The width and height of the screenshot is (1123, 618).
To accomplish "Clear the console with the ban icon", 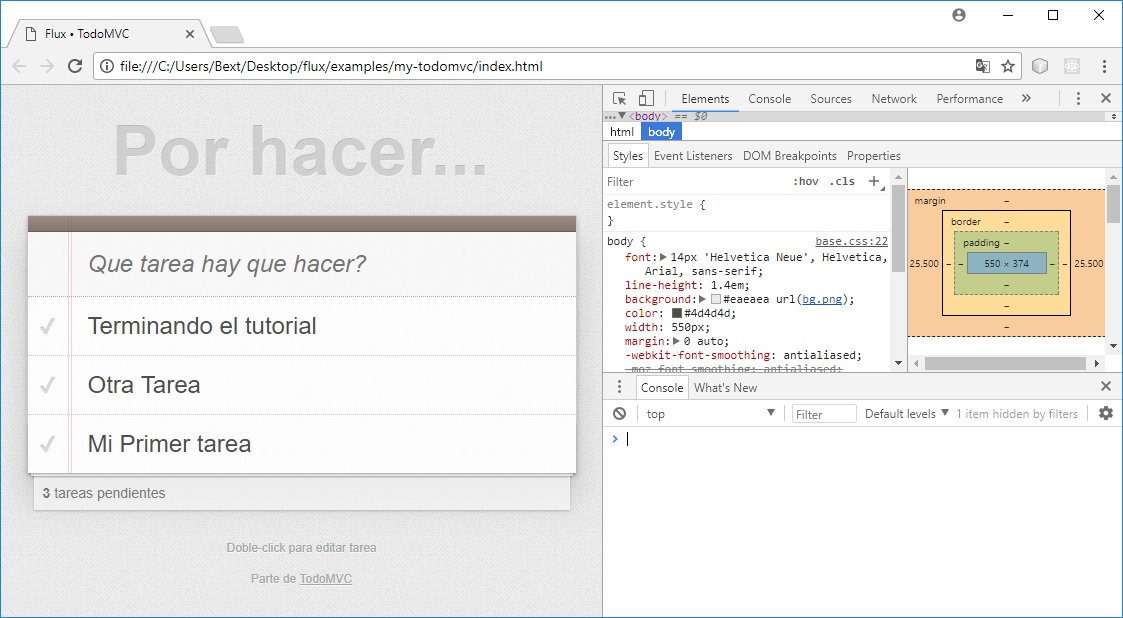I will coord(619,413).
